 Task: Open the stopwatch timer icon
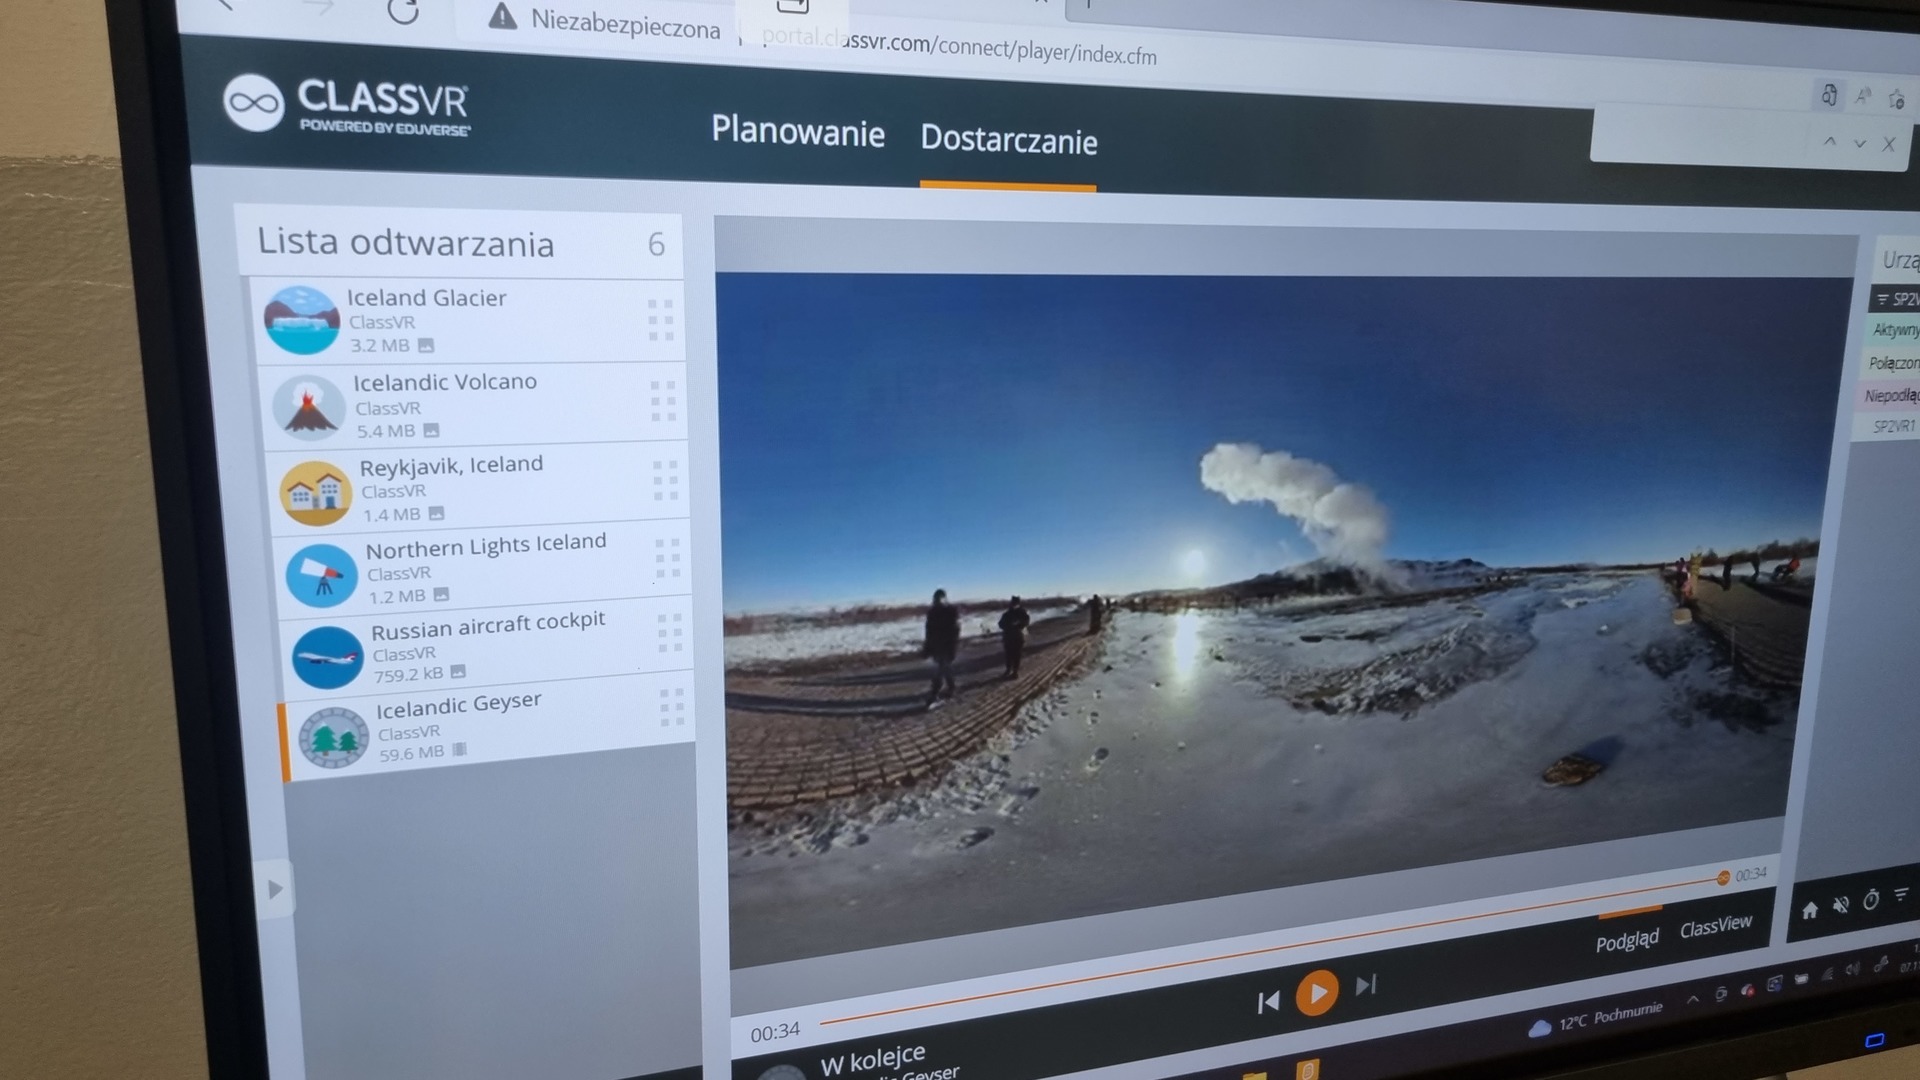tap(1871, 900)
